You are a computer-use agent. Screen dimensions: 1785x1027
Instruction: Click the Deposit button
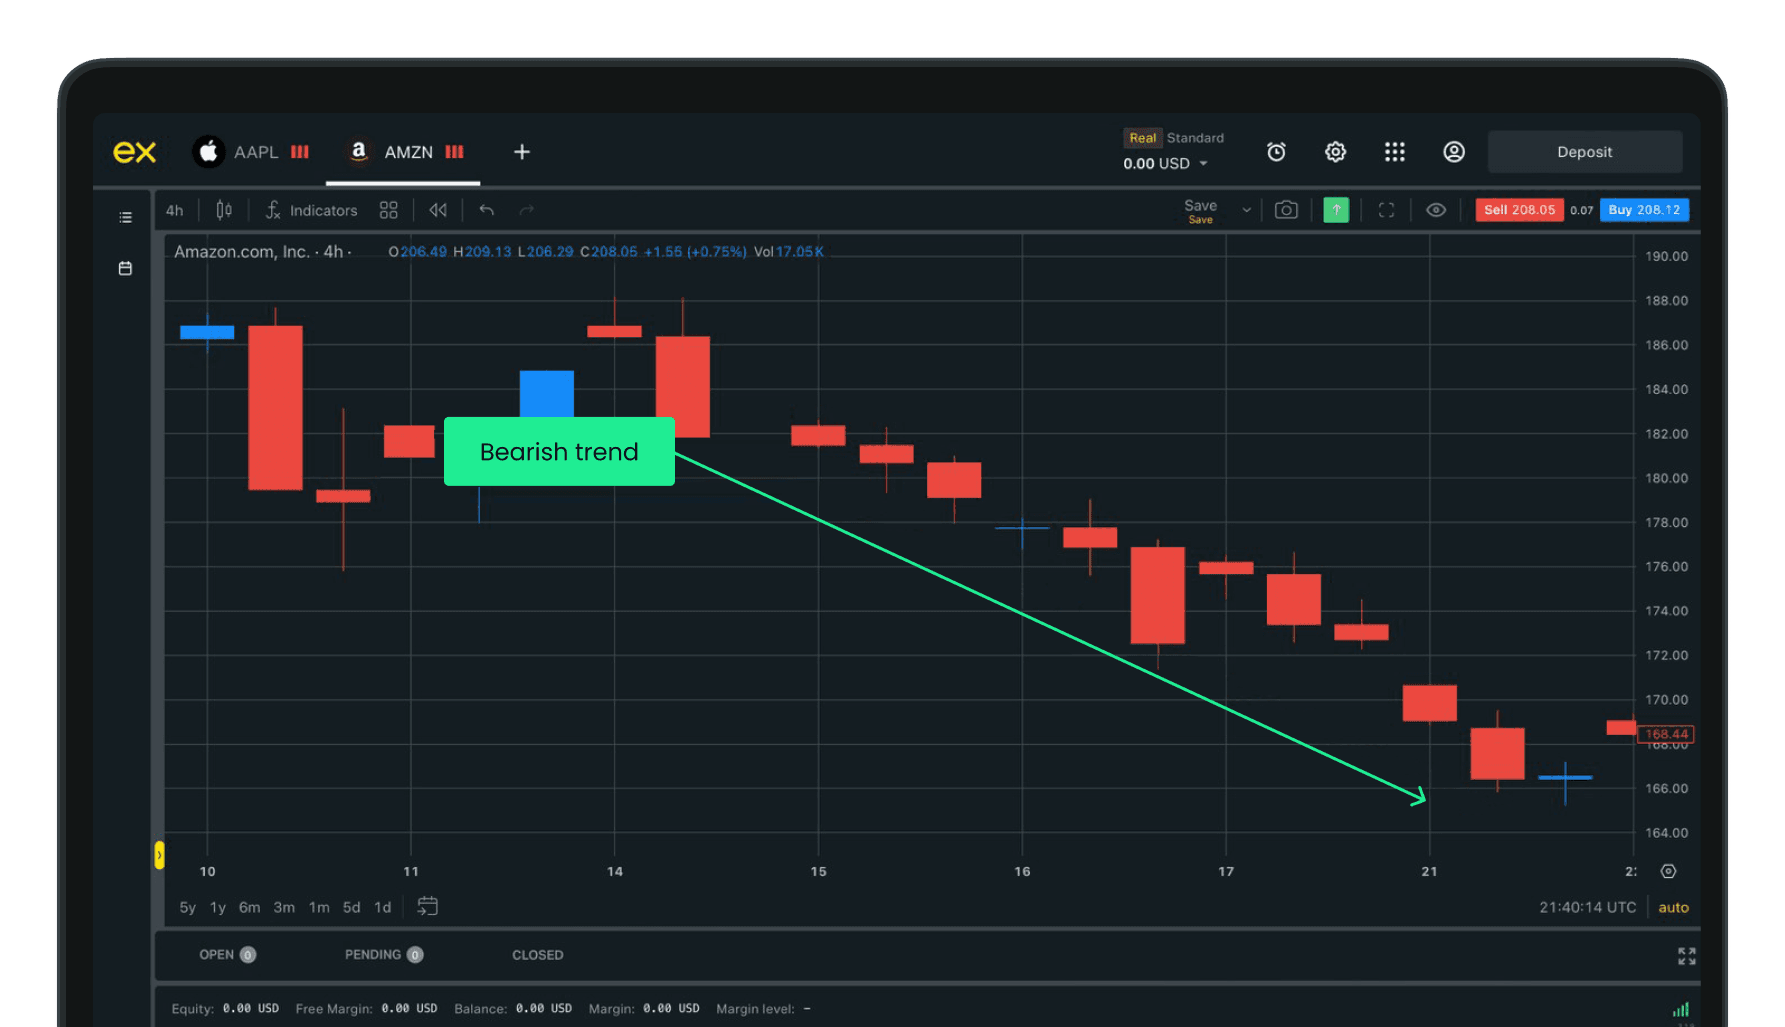tap(1584, 152)
